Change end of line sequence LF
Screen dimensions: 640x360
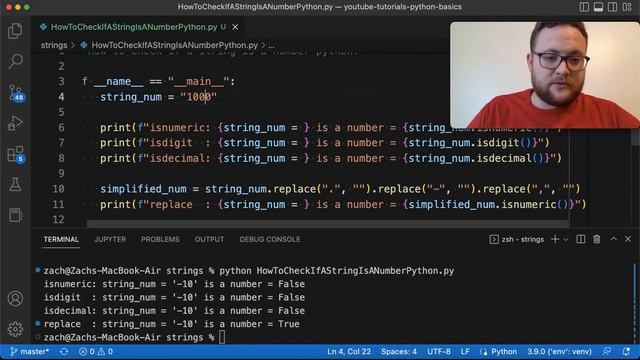coord(465,351)
